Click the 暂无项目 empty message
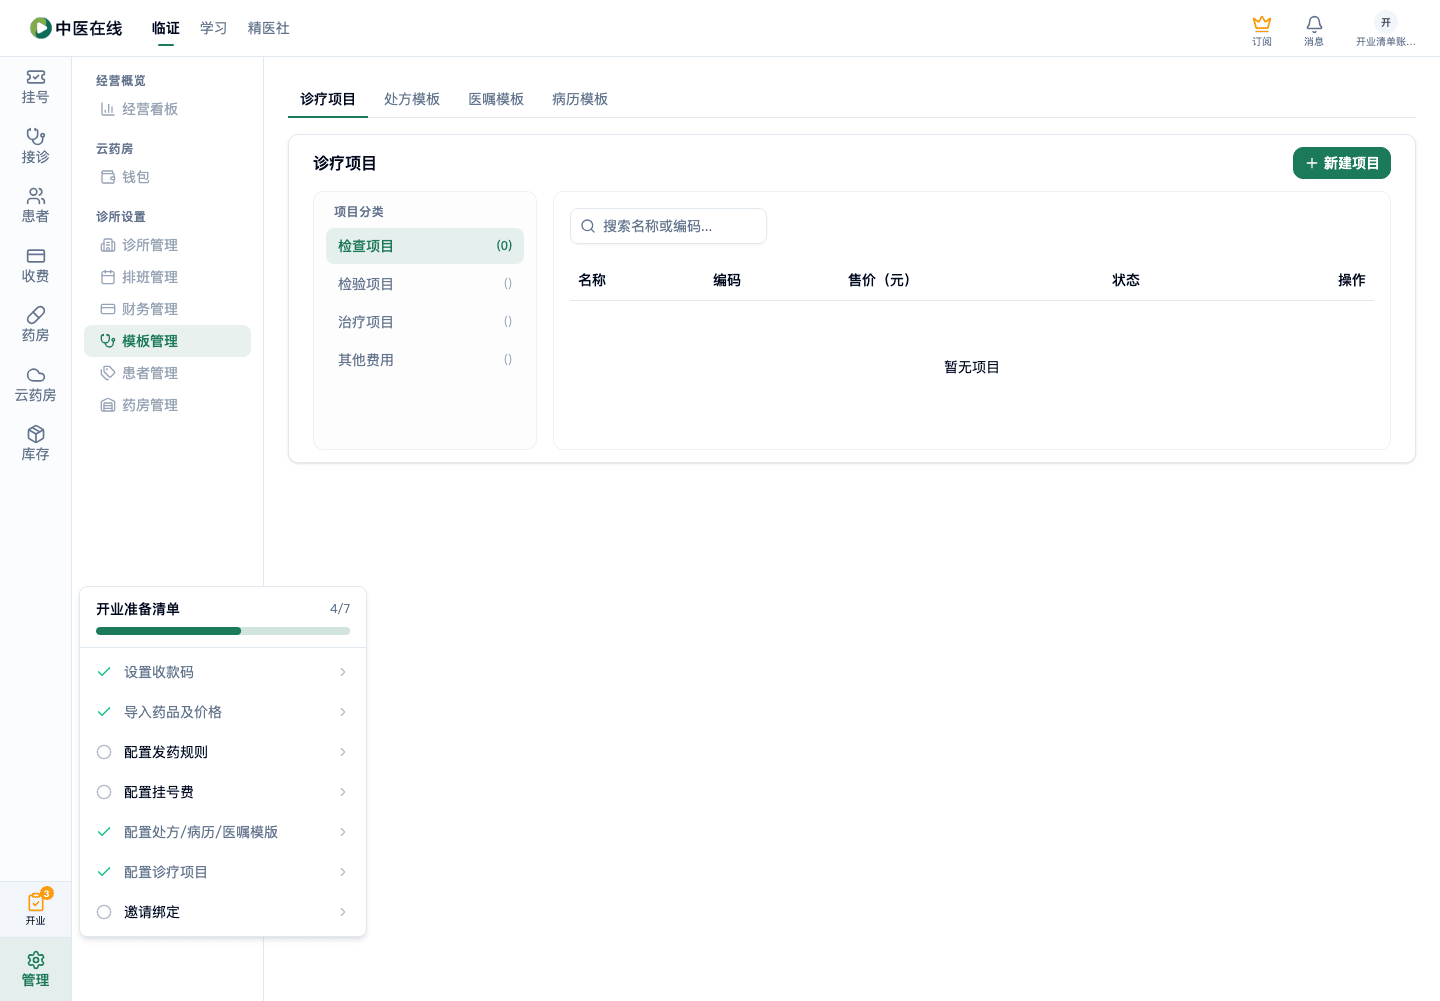The height and width of the screenshot is (1001, 1440). pos(972,367)
